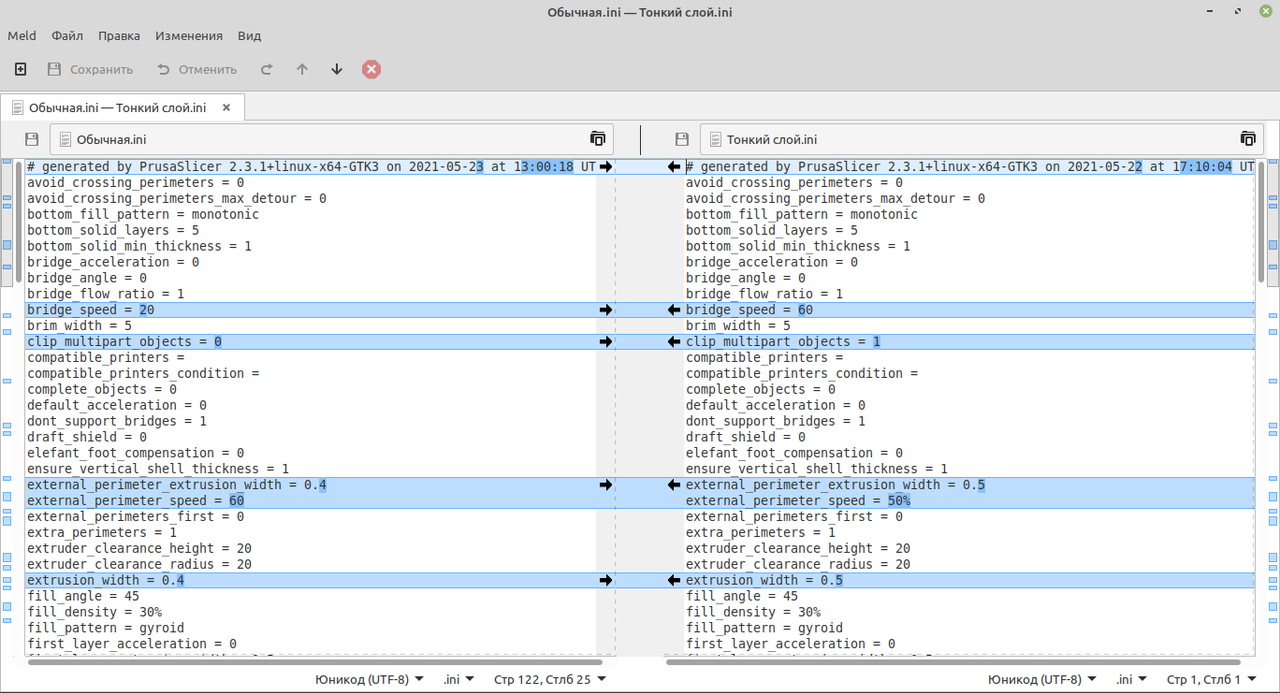
Task: Open right pane .ini syntax dropdown
Action: (x=1133, y=680)
